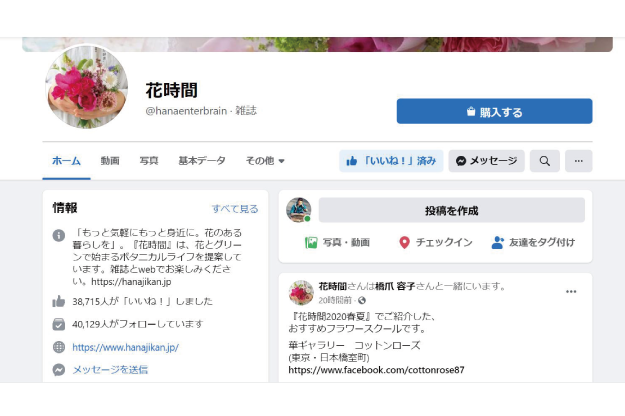The width and height of the screenshot is (625, 416).
Task: Click the messenger icon beside メッセージを送信
Action: (59, 370)
